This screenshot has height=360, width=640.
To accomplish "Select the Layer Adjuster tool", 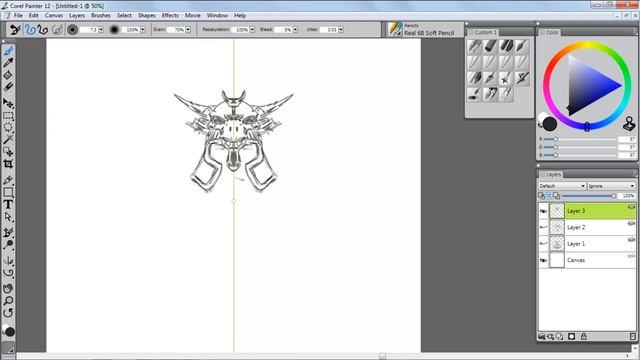I will click(8, 103).
